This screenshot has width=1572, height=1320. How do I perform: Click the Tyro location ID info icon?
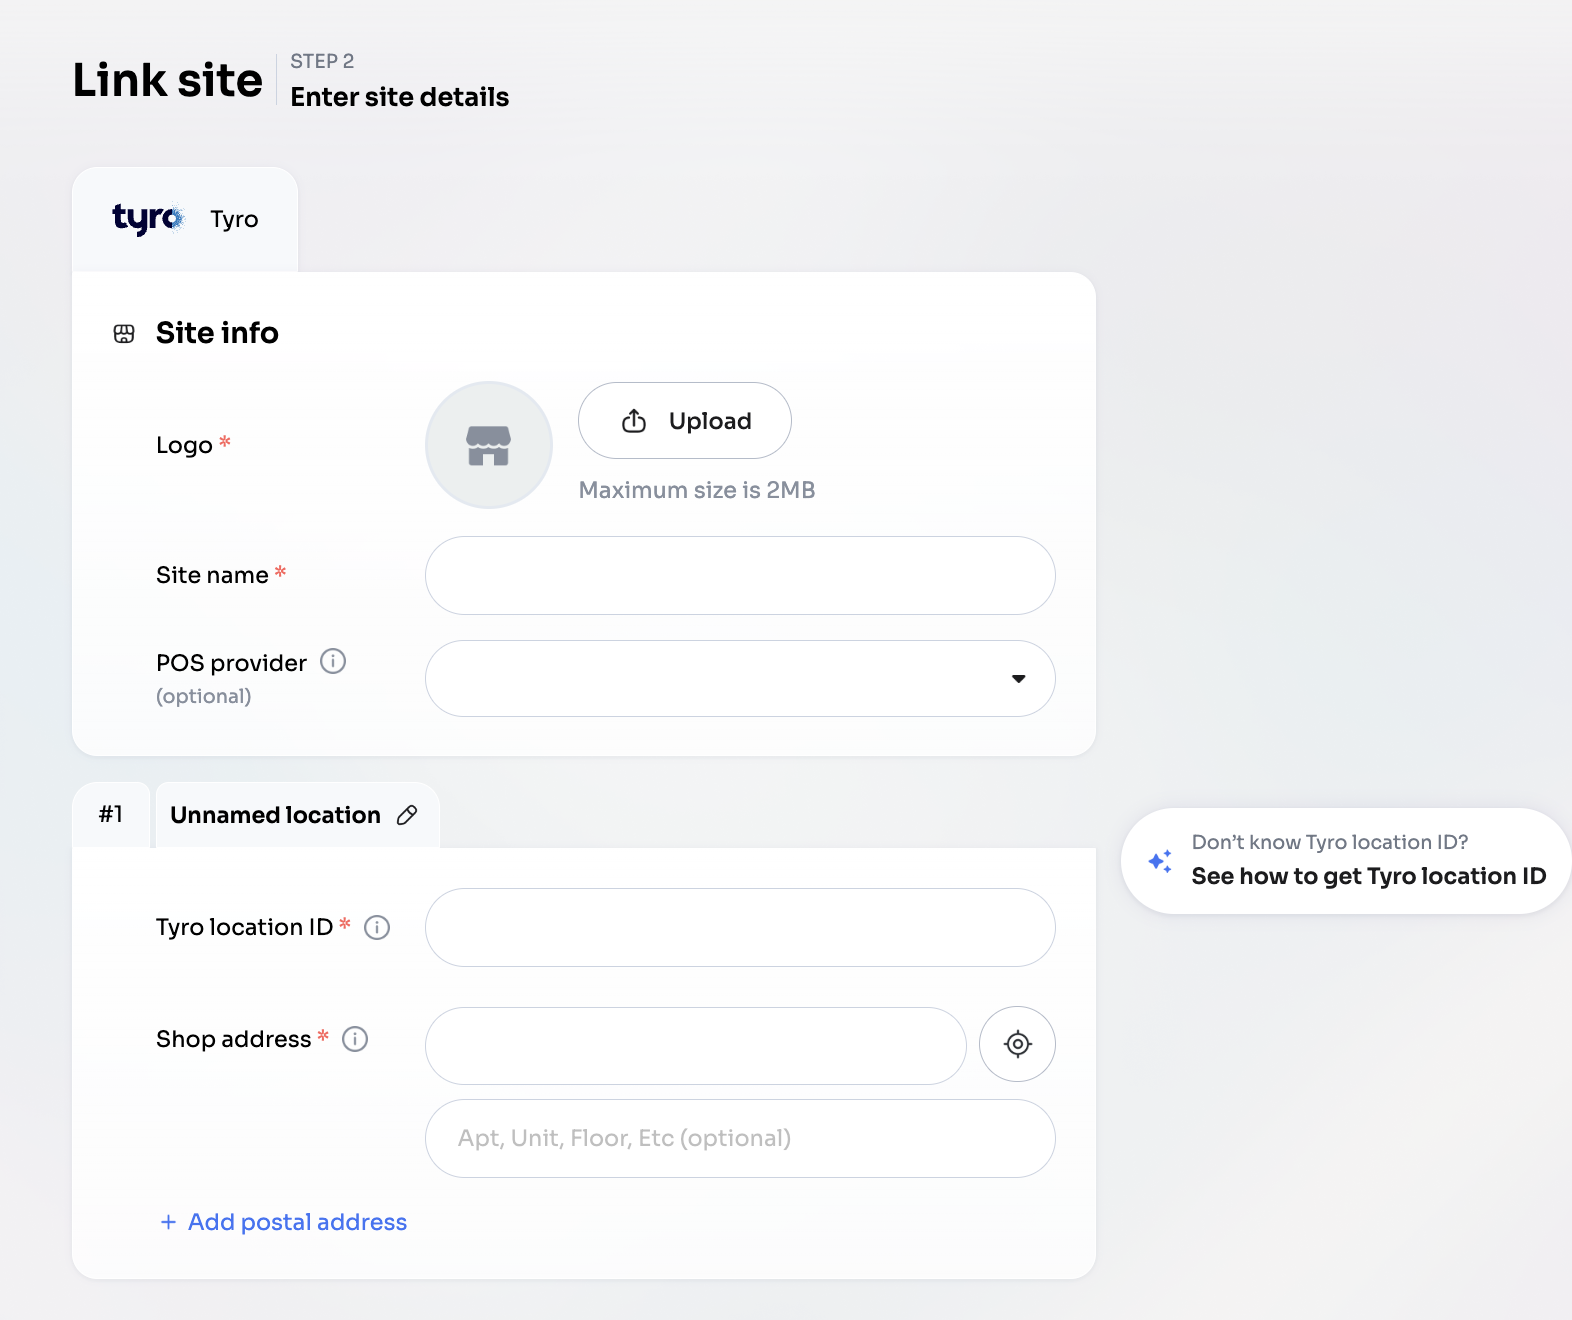[377, 928]
